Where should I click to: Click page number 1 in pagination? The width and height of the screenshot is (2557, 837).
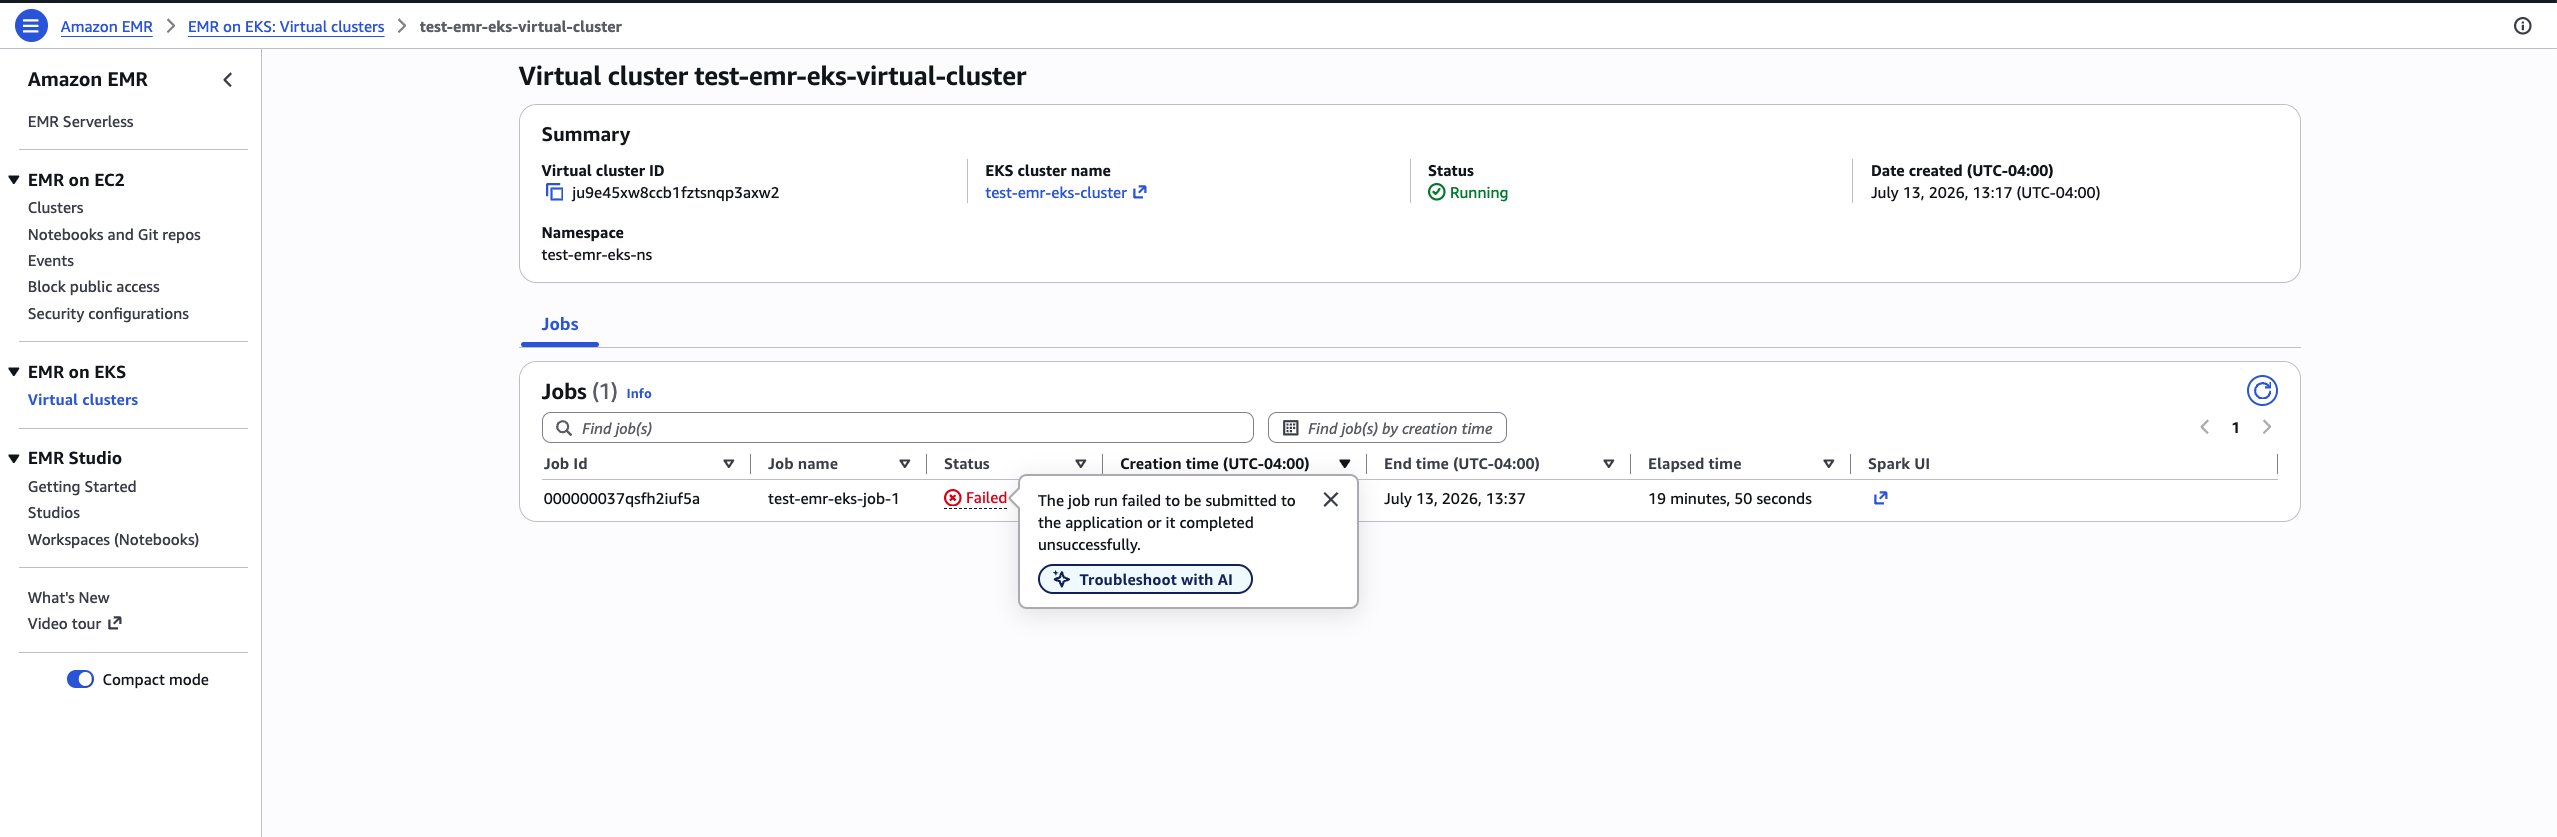(2235, 428)
